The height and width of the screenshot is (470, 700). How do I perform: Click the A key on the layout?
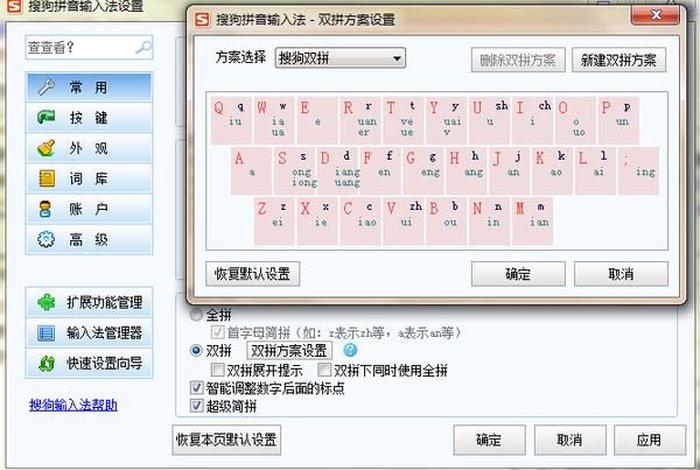coord(251,171)
